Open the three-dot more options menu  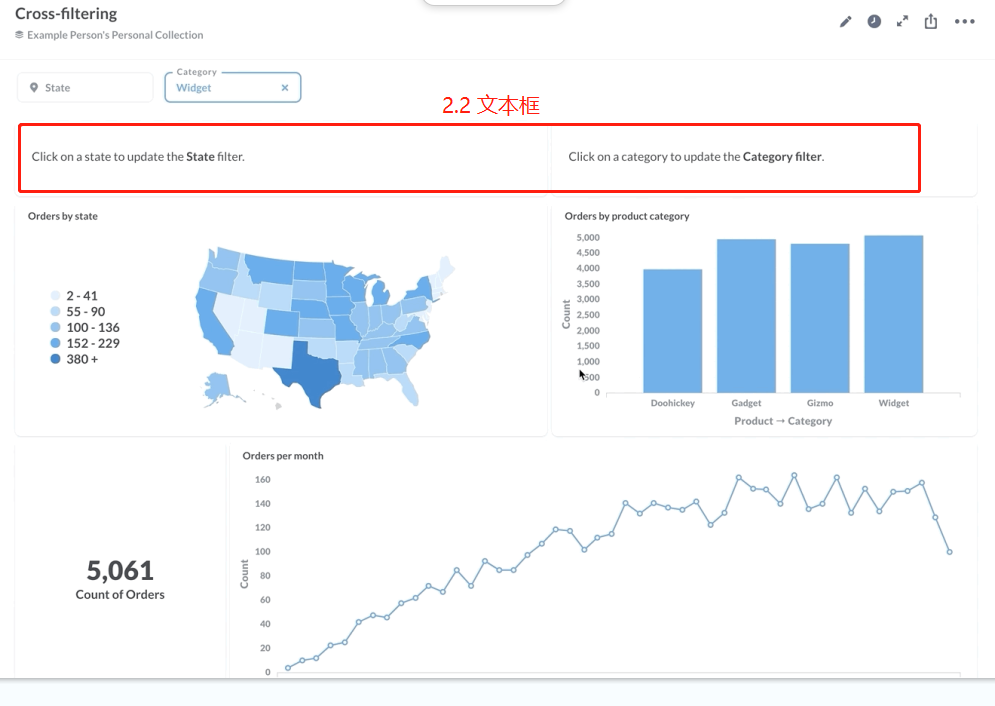pos(964,21)
